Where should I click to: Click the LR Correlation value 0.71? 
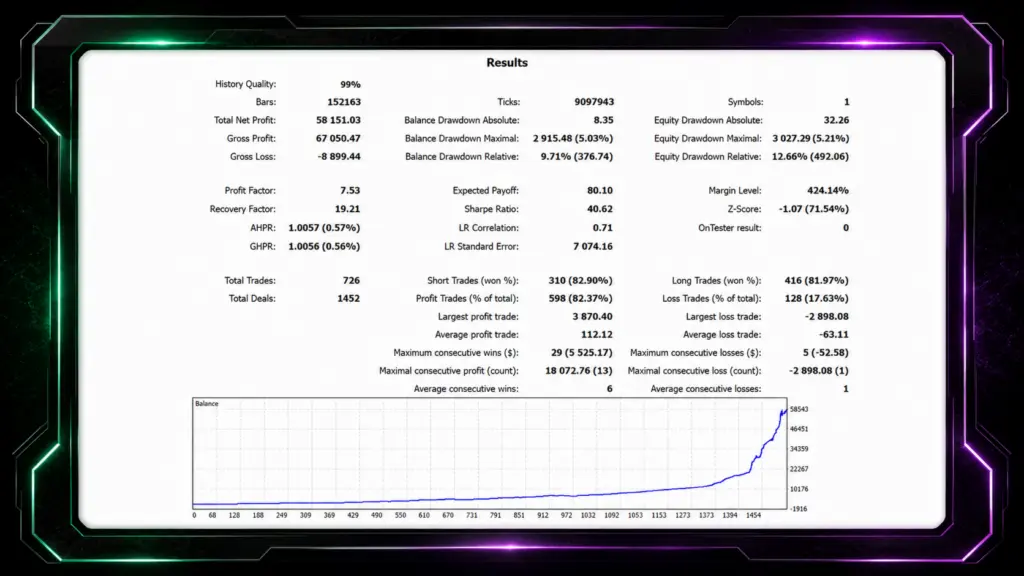click(603, 228)
